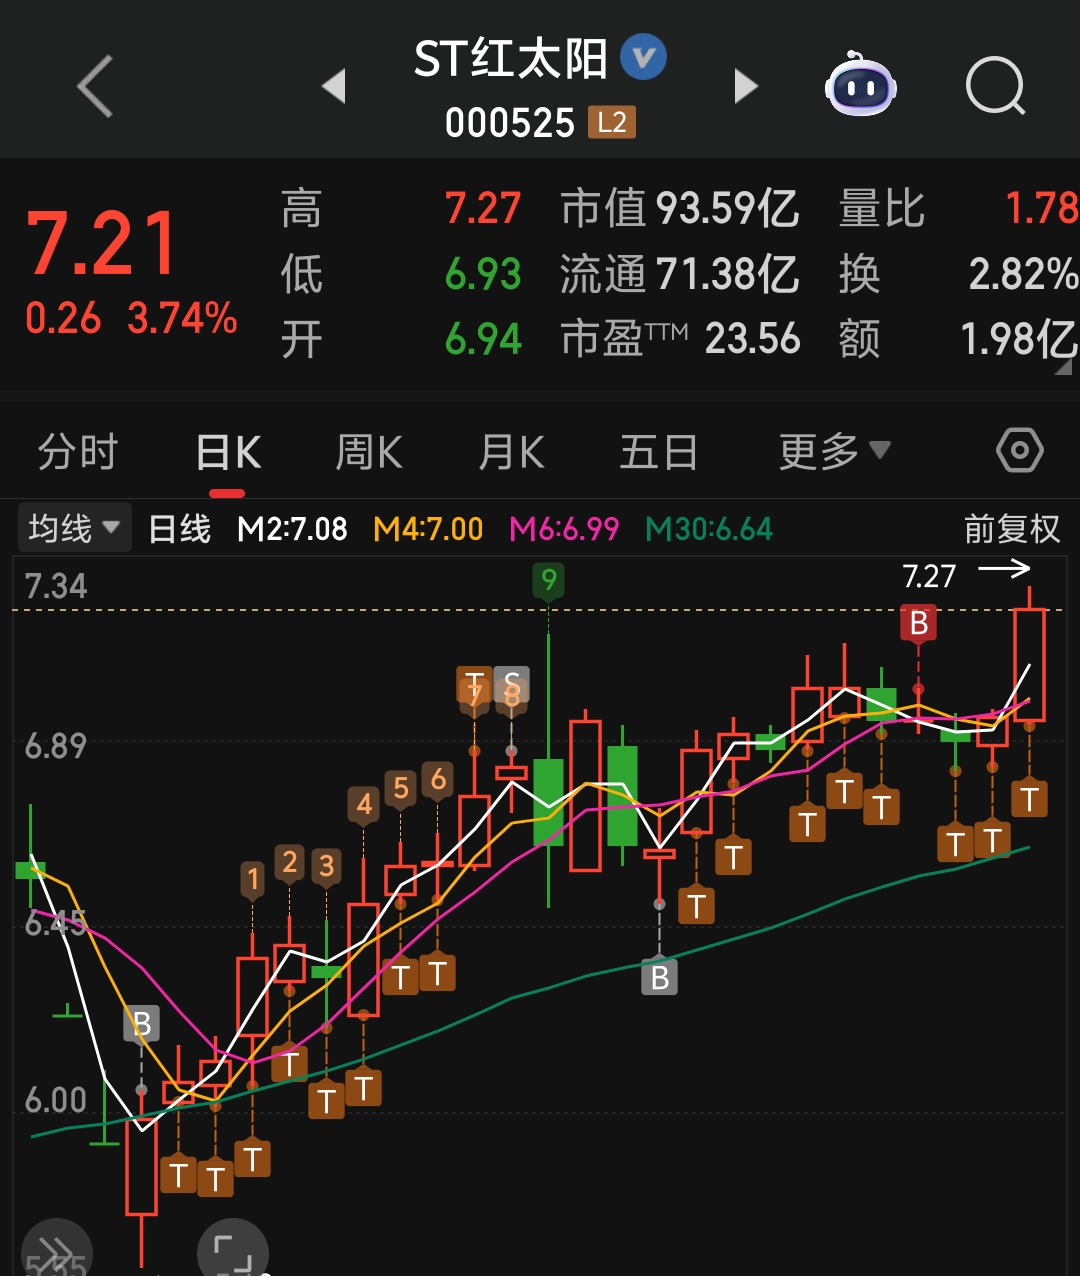This screenshot has width=1080, height=1276.
Task: Tap the double-arrow icon at bottom left
Action: [55, 1250]
